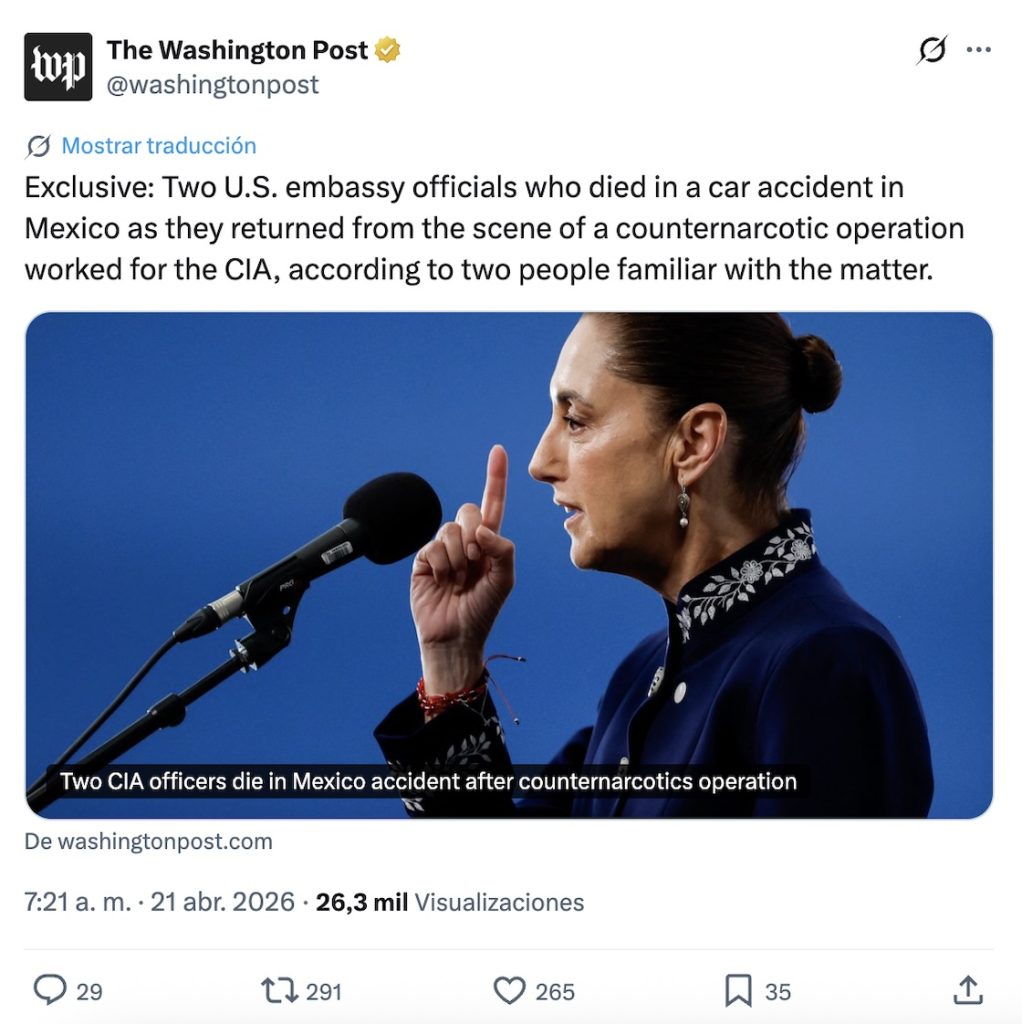Share the post via the upload icon
1022x1024 pixels.
point(967,990)
